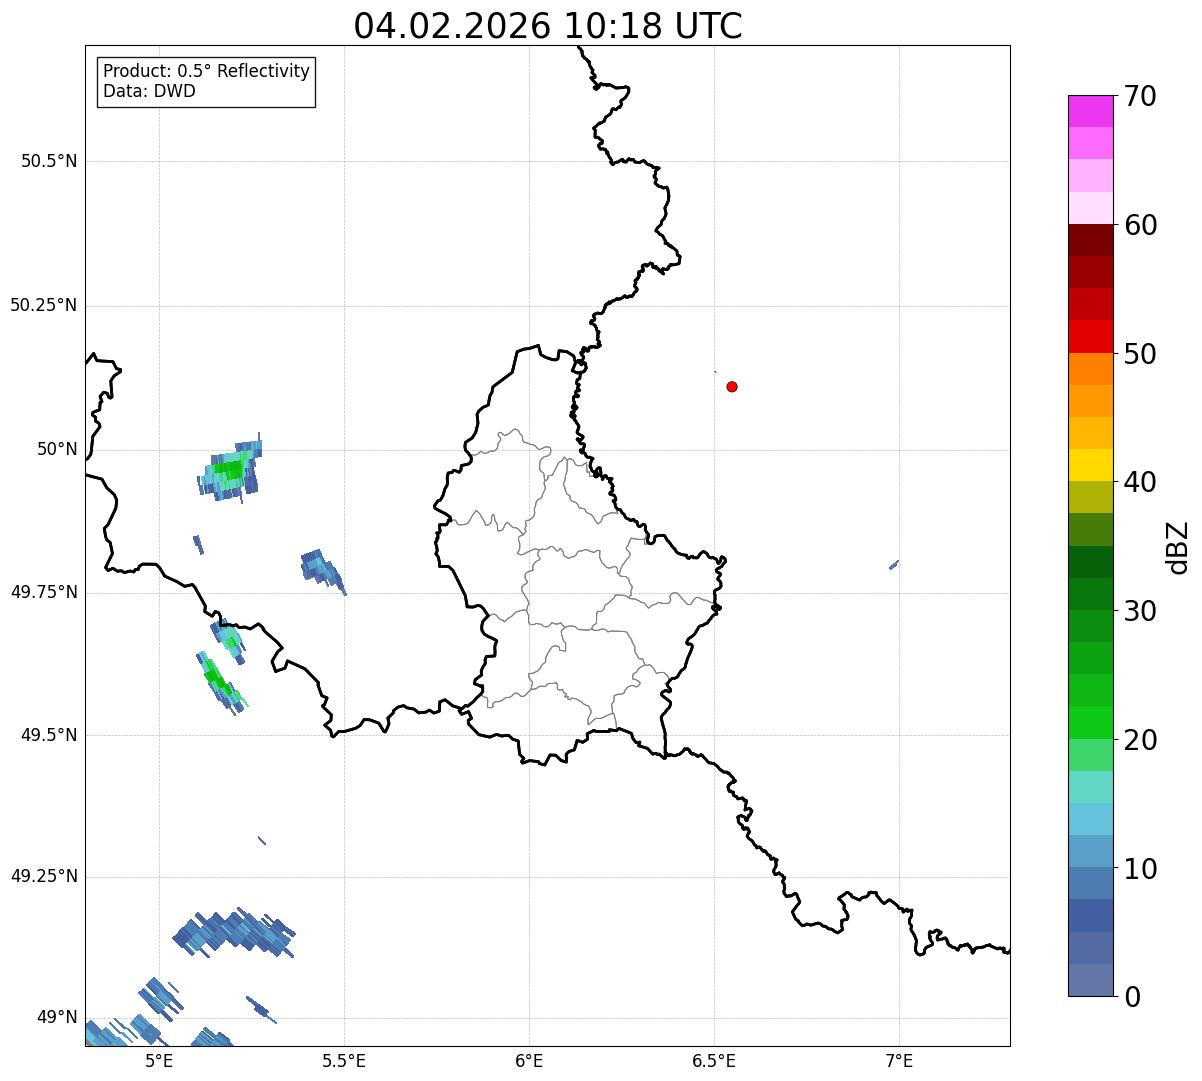Click the red radar site marker dot
Image resolution: width=1202 pixels, height=1081 pixels.
(732, 386)
